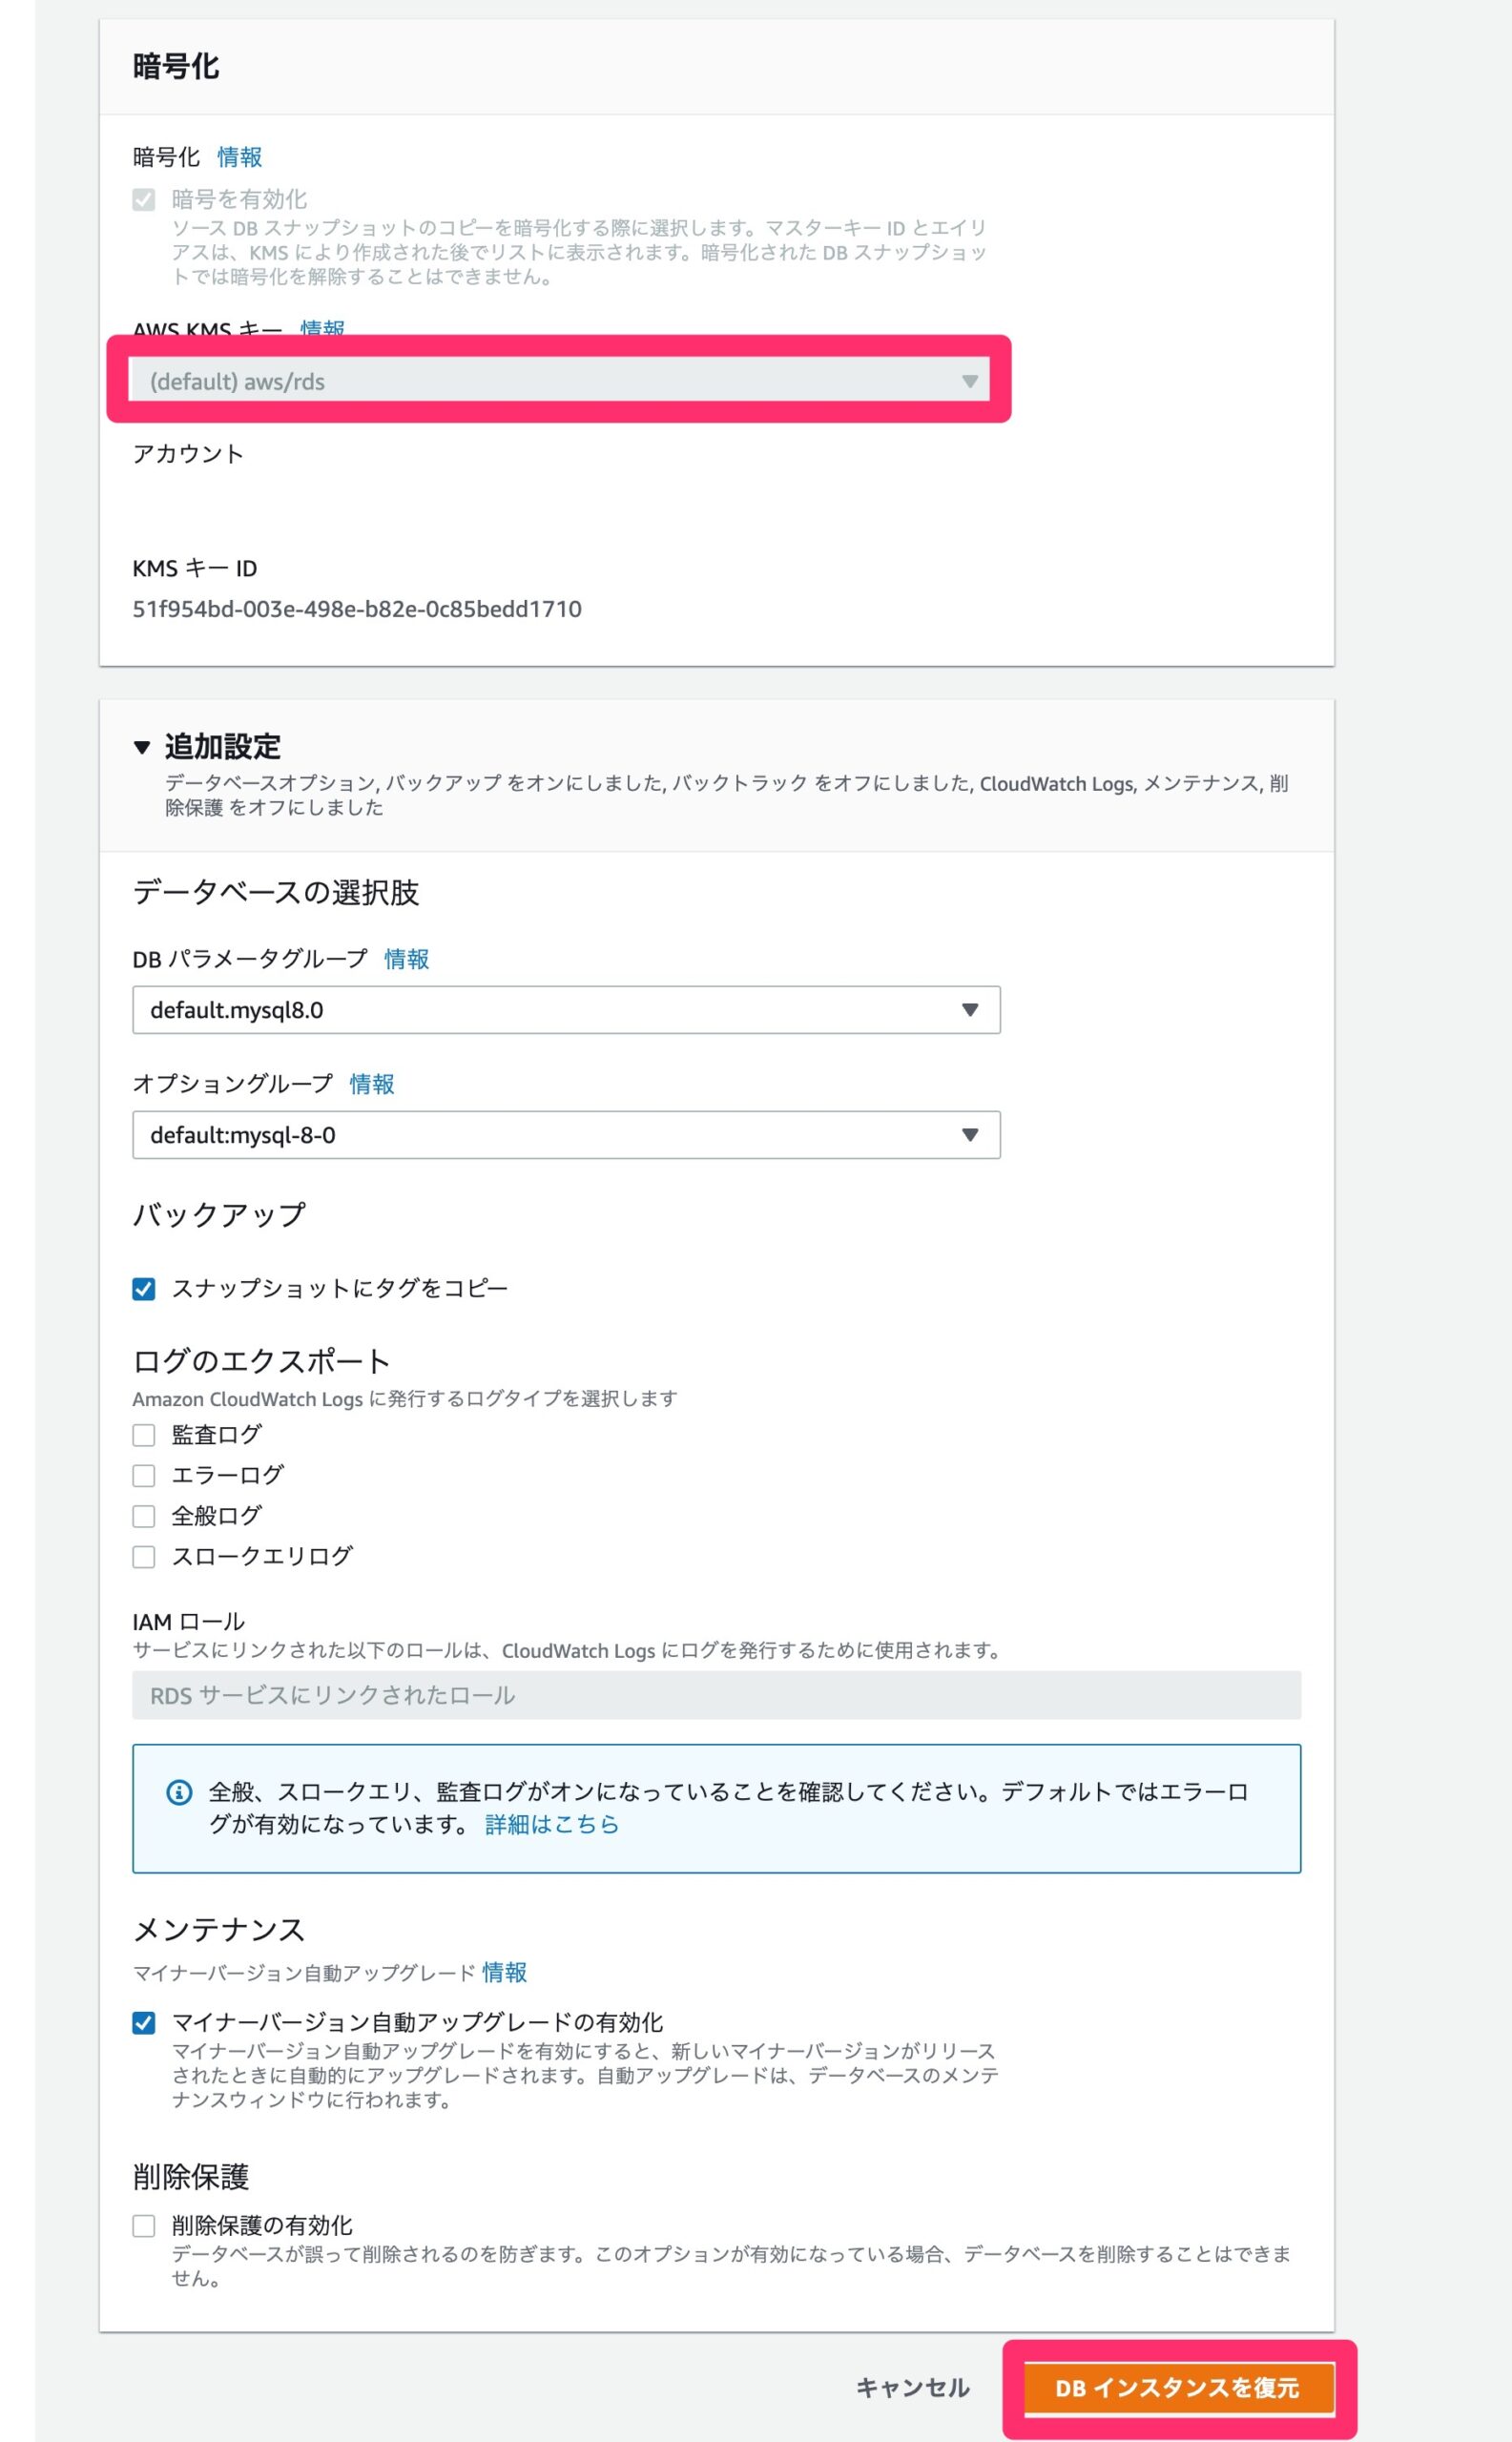
Task: Enable the エラーログ checkbox
Action: 144,1475
